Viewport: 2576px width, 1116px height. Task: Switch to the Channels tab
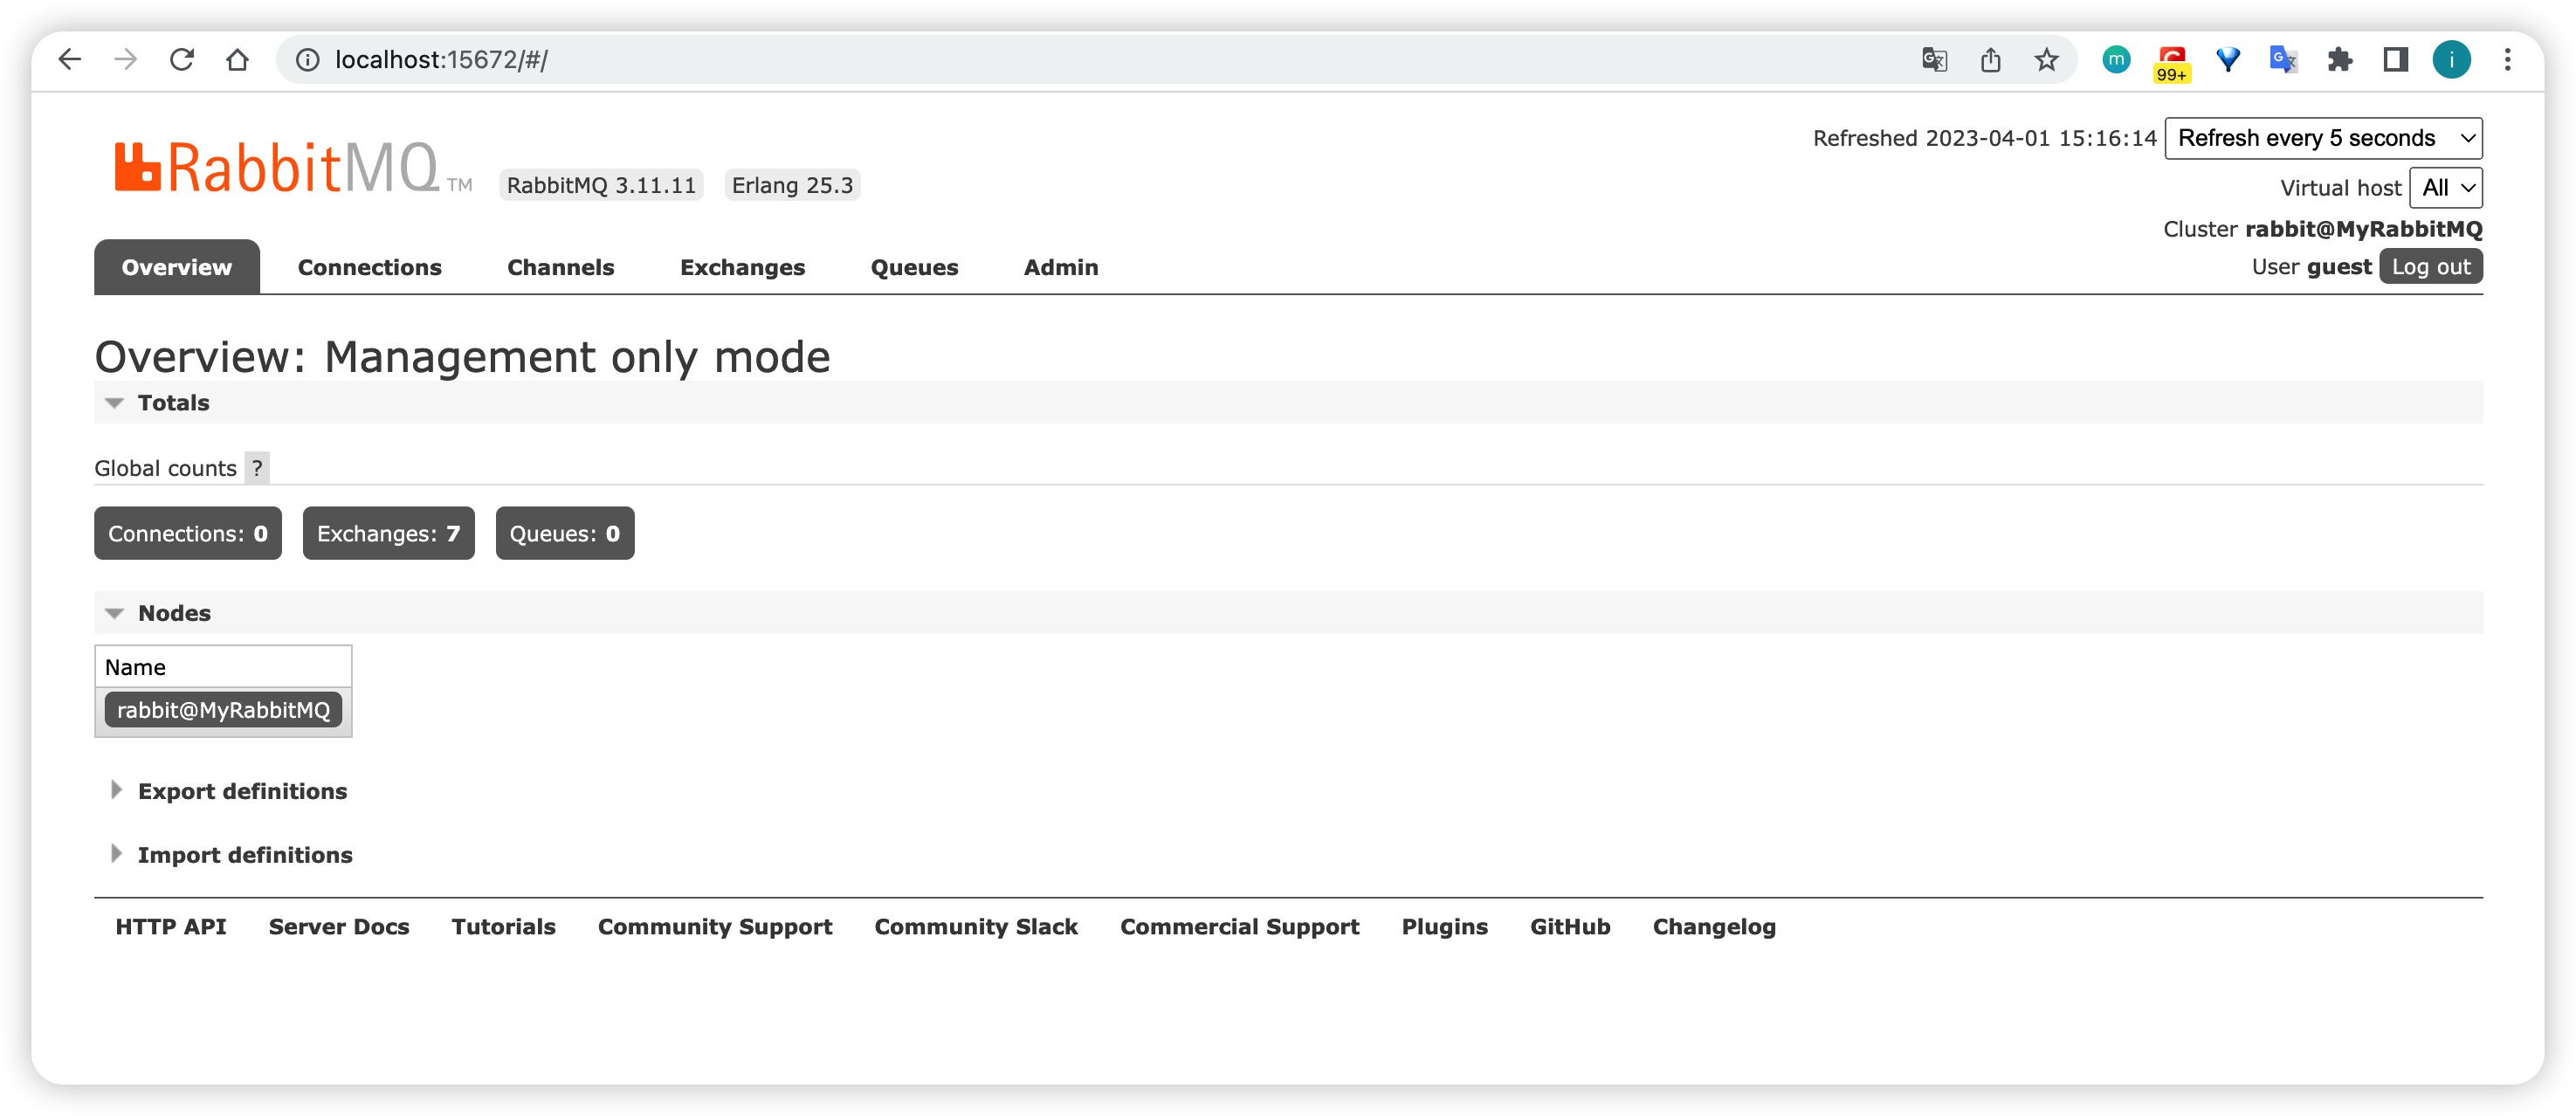point(561,267)
